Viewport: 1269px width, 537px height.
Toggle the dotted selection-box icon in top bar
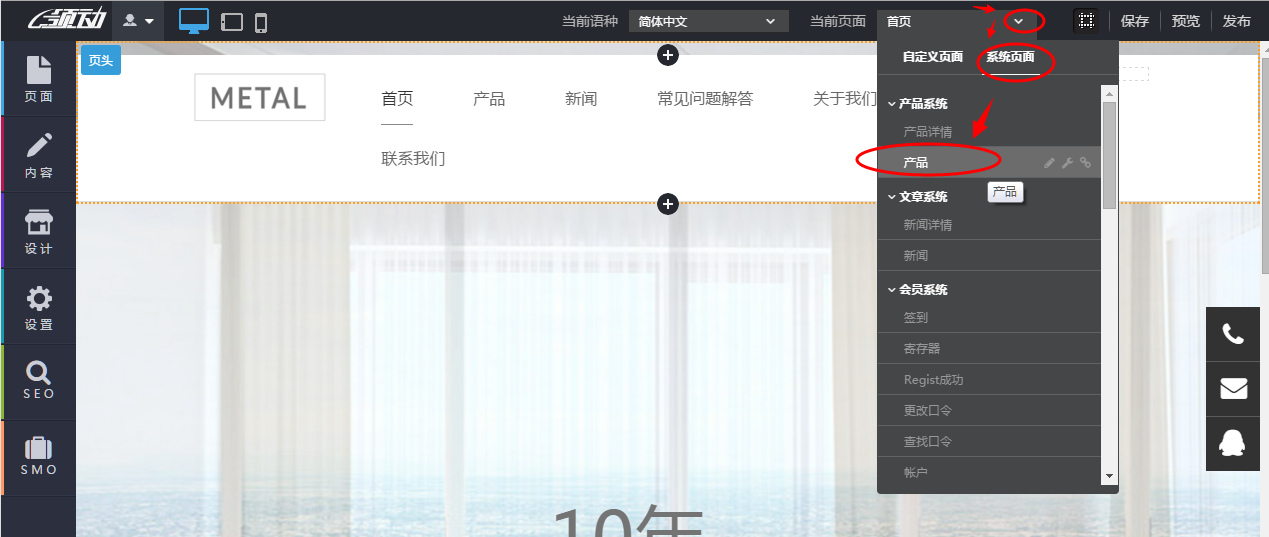pos(1086,21)
